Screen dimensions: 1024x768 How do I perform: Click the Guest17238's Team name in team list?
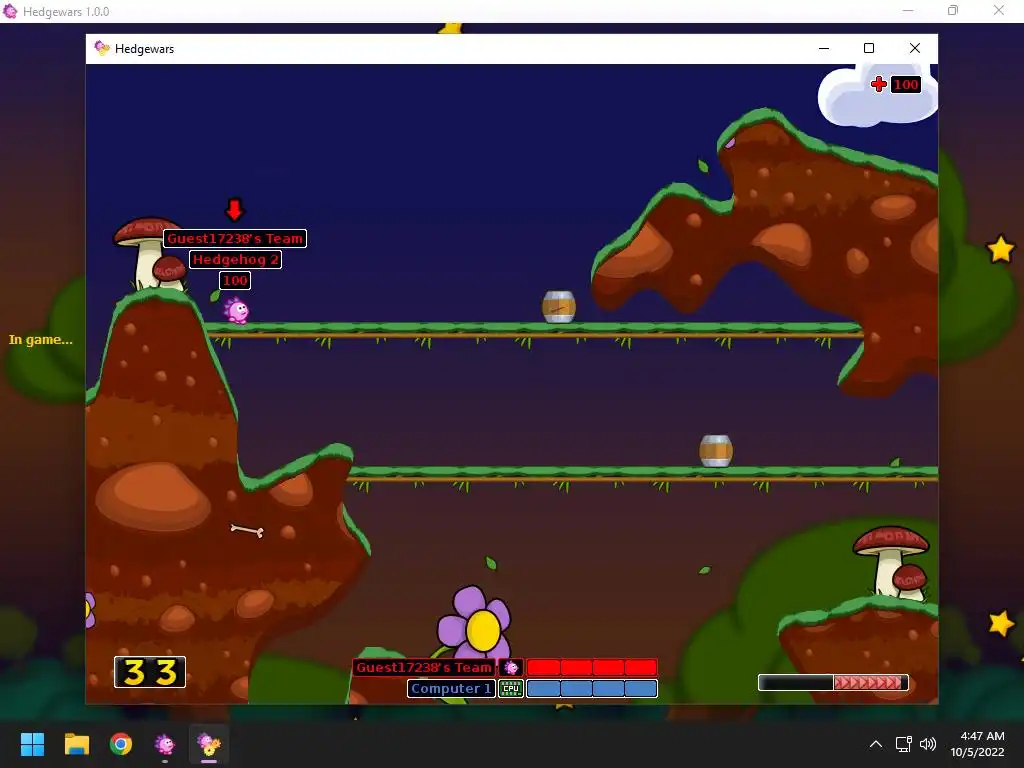point(424,667)
